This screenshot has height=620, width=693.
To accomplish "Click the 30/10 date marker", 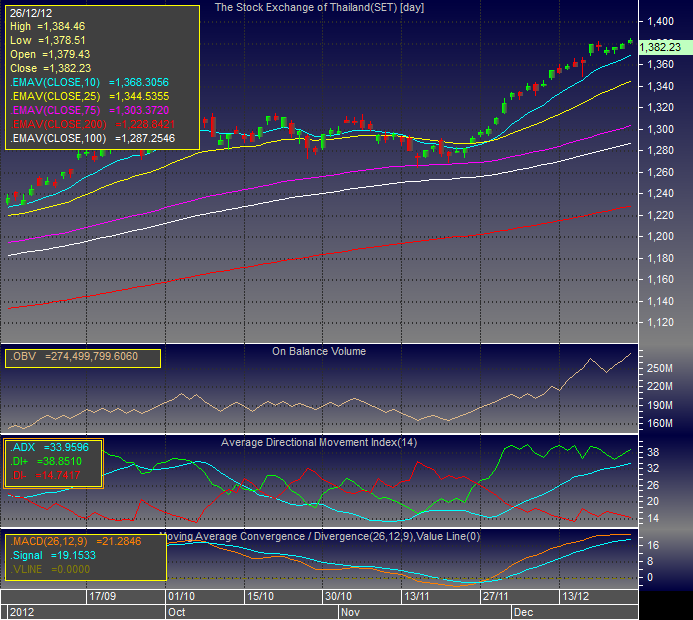I will point(339,597).
